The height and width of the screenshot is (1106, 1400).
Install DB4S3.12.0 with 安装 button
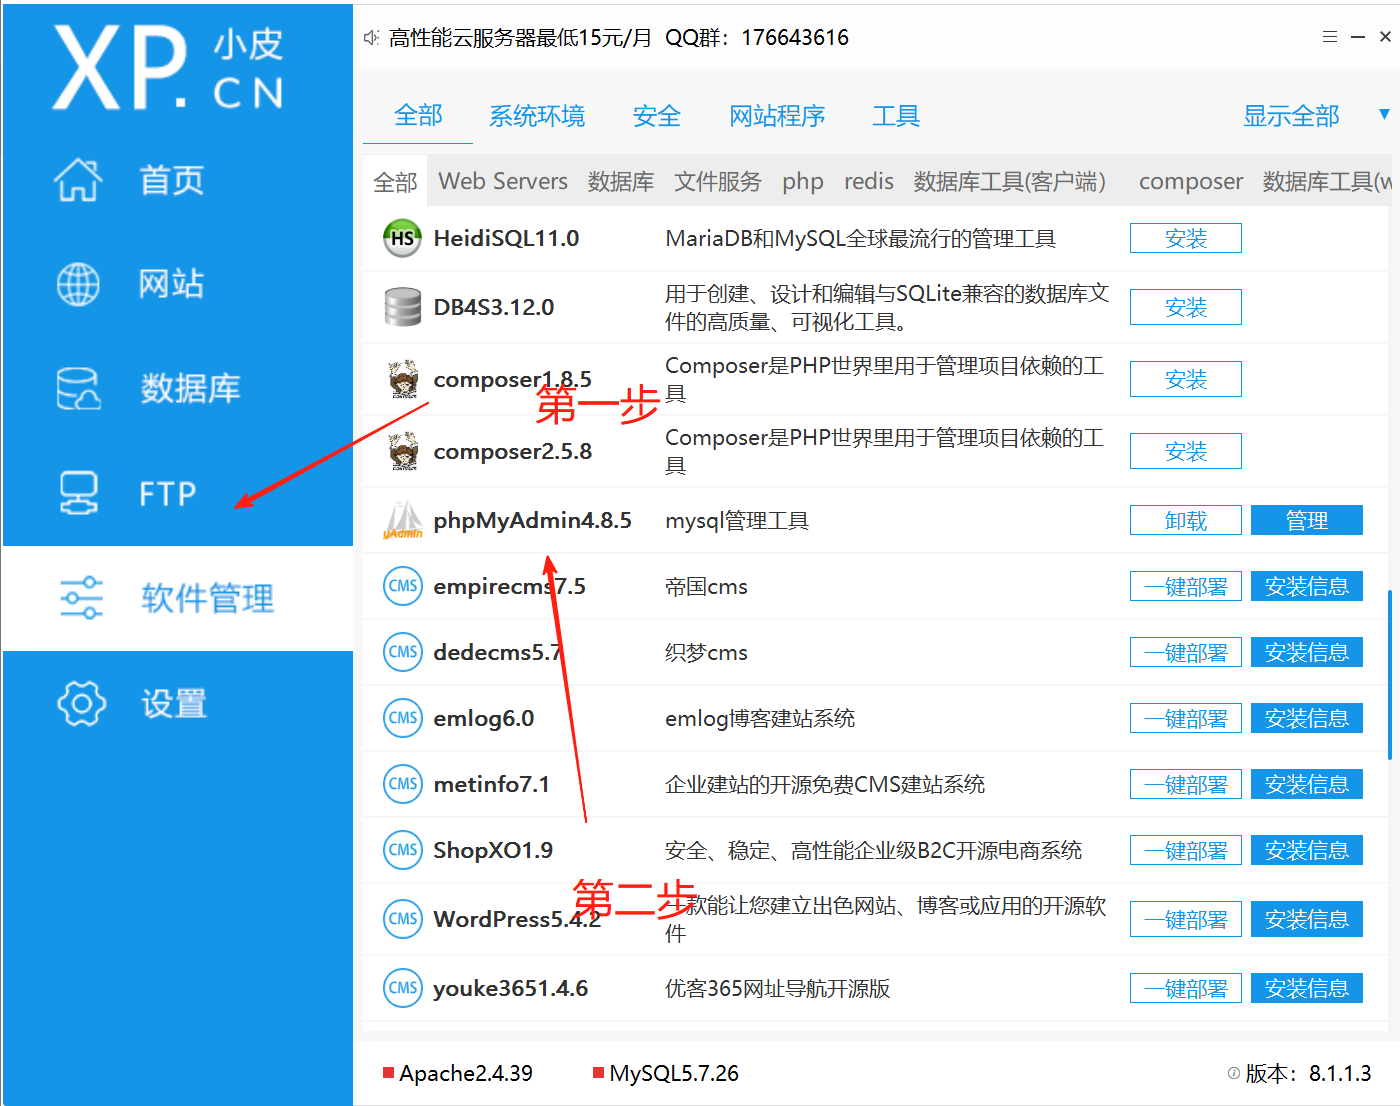[x=1186, y=307]
